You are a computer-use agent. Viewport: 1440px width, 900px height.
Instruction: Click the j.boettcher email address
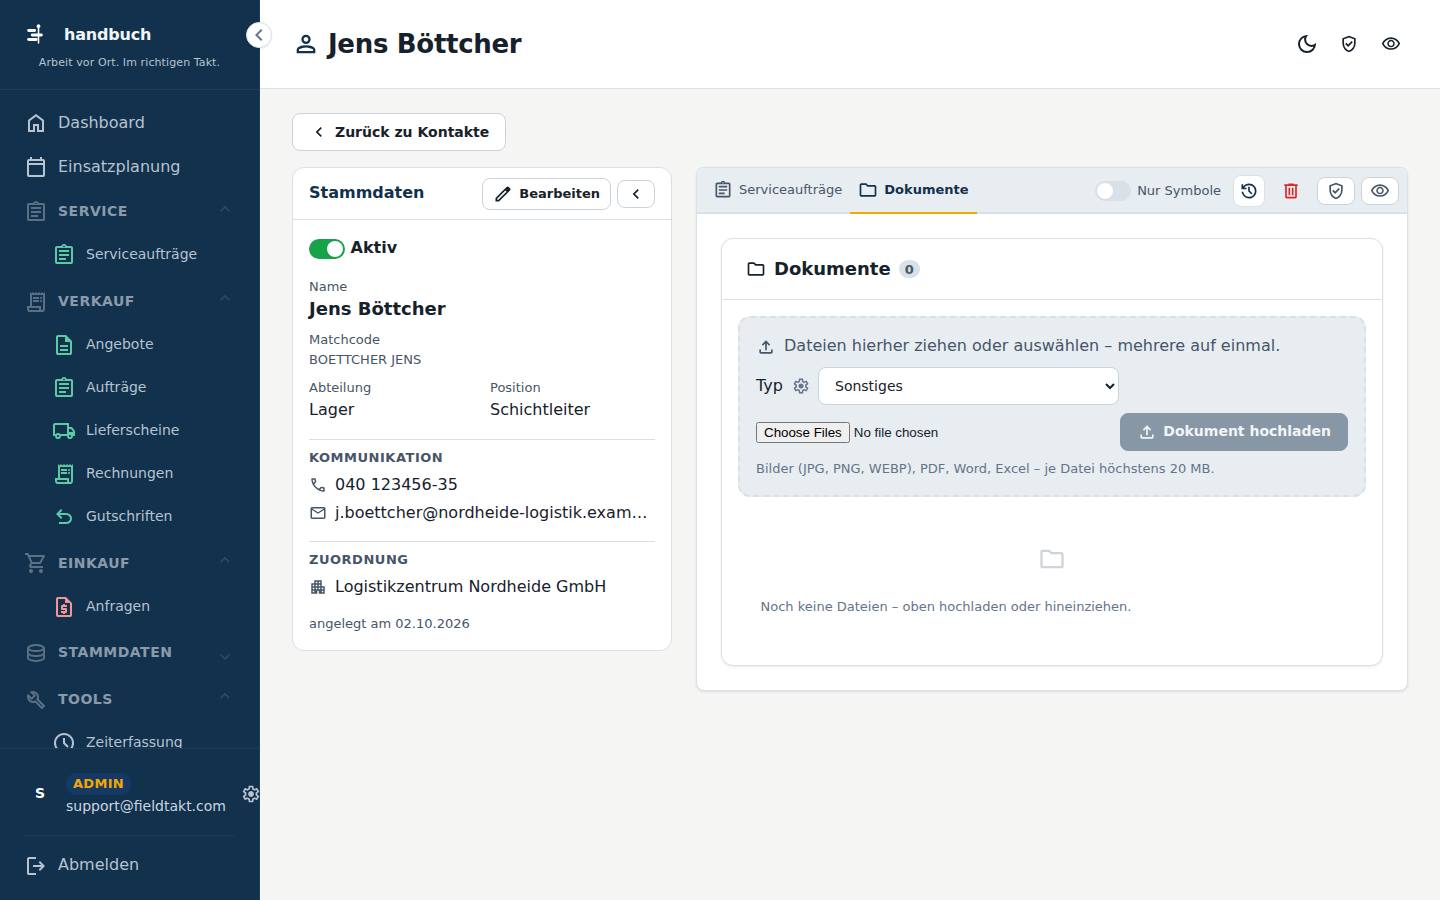[491, 513]
